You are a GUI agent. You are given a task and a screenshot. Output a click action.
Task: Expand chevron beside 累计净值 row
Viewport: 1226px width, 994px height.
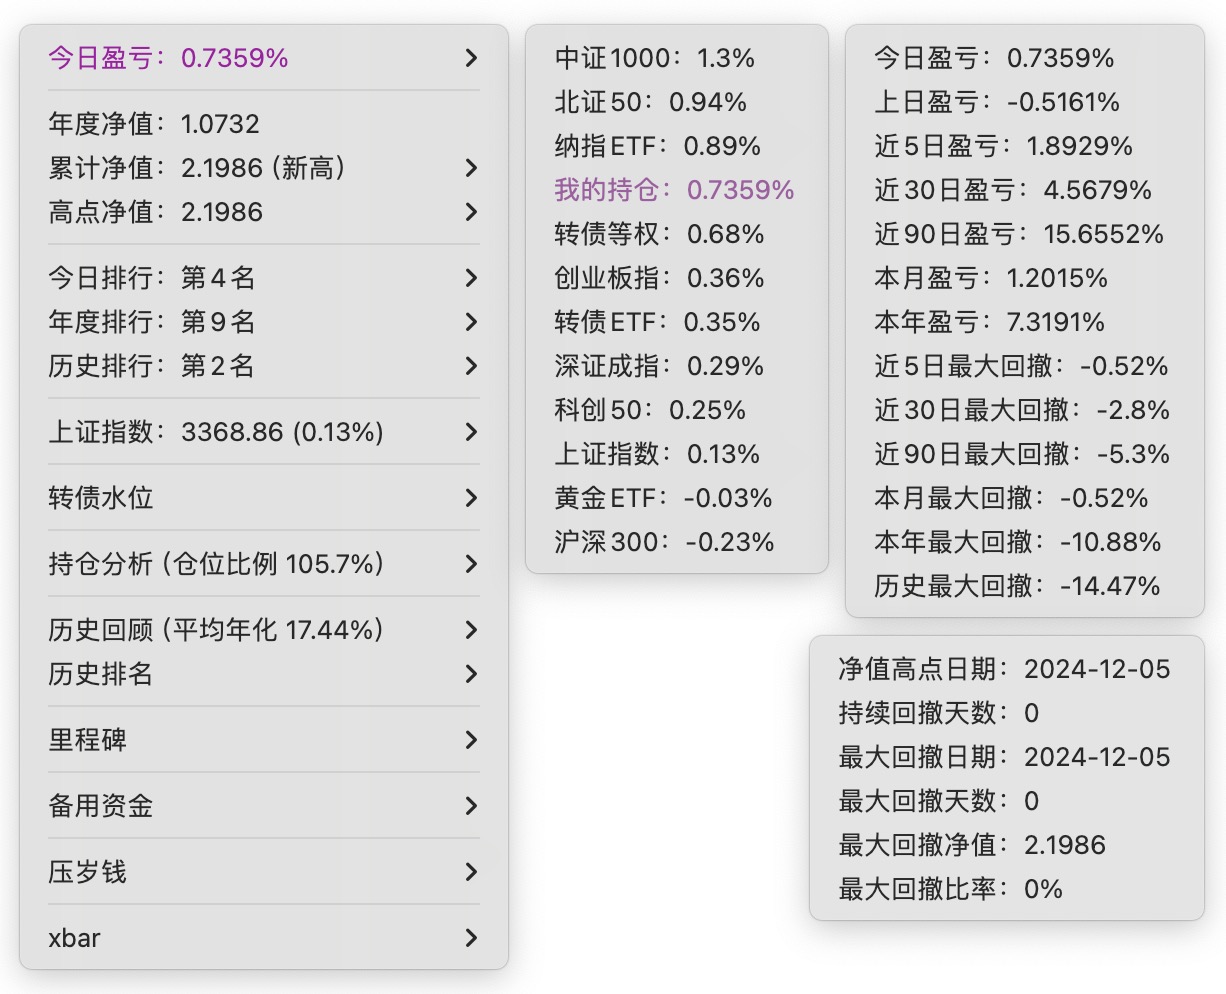tap(471, 168)
